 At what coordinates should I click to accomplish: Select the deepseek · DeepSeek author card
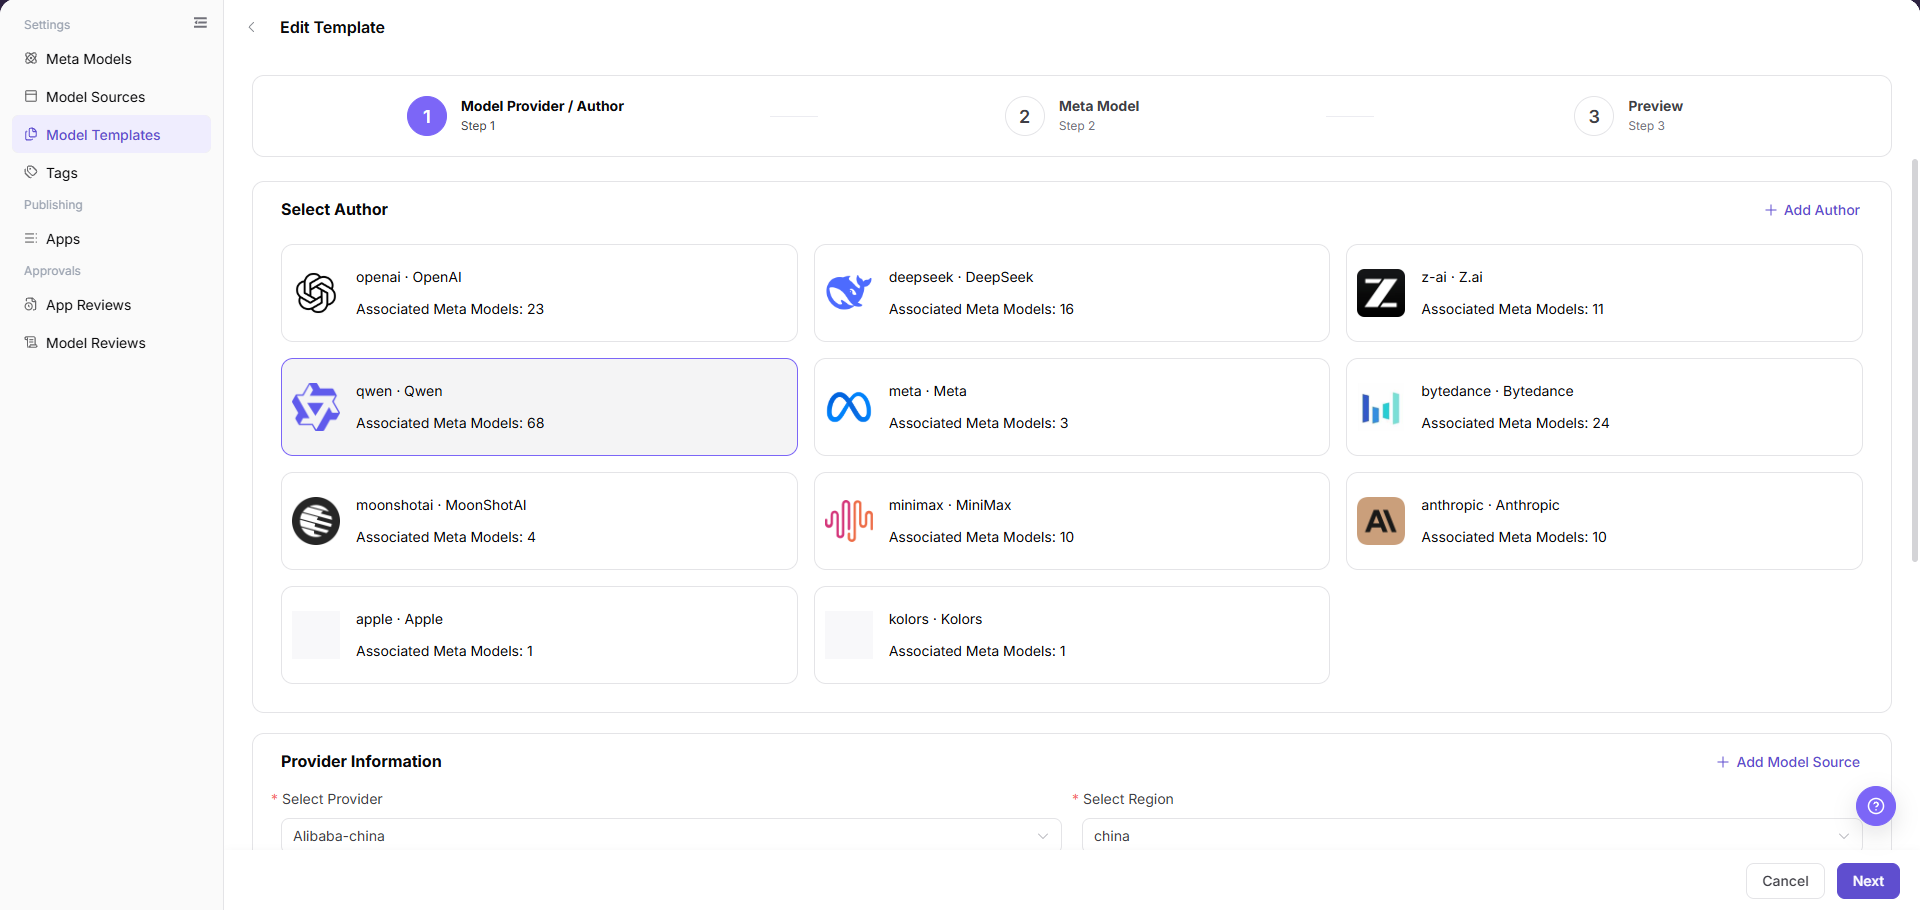1072,293
